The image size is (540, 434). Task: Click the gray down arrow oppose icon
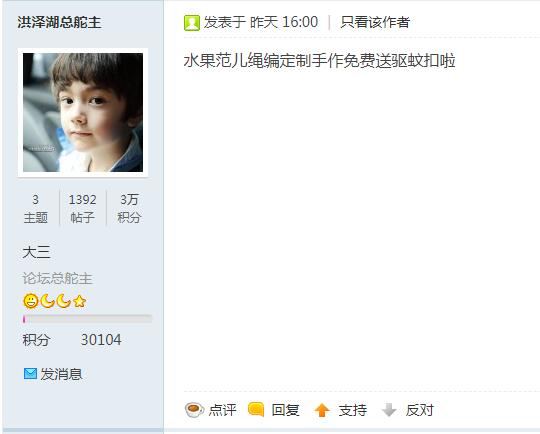pos(389,410)
